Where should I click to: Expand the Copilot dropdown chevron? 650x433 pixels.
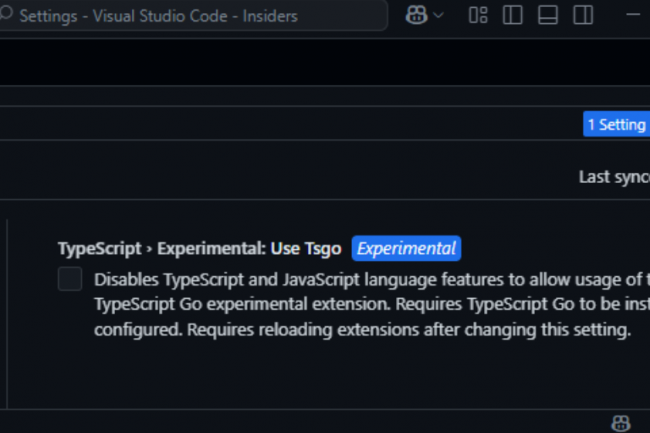pyautogui.click(x=438, y=15)
